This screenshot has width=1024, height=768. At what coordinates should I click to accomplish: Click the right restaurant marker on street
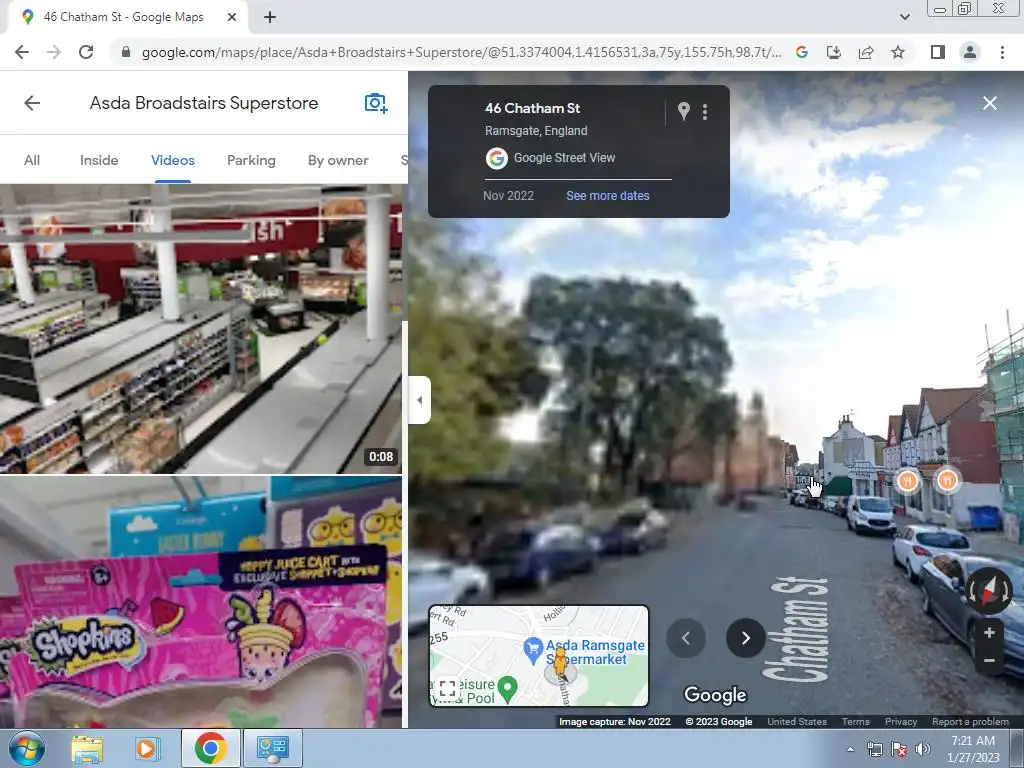pos(947,481)
